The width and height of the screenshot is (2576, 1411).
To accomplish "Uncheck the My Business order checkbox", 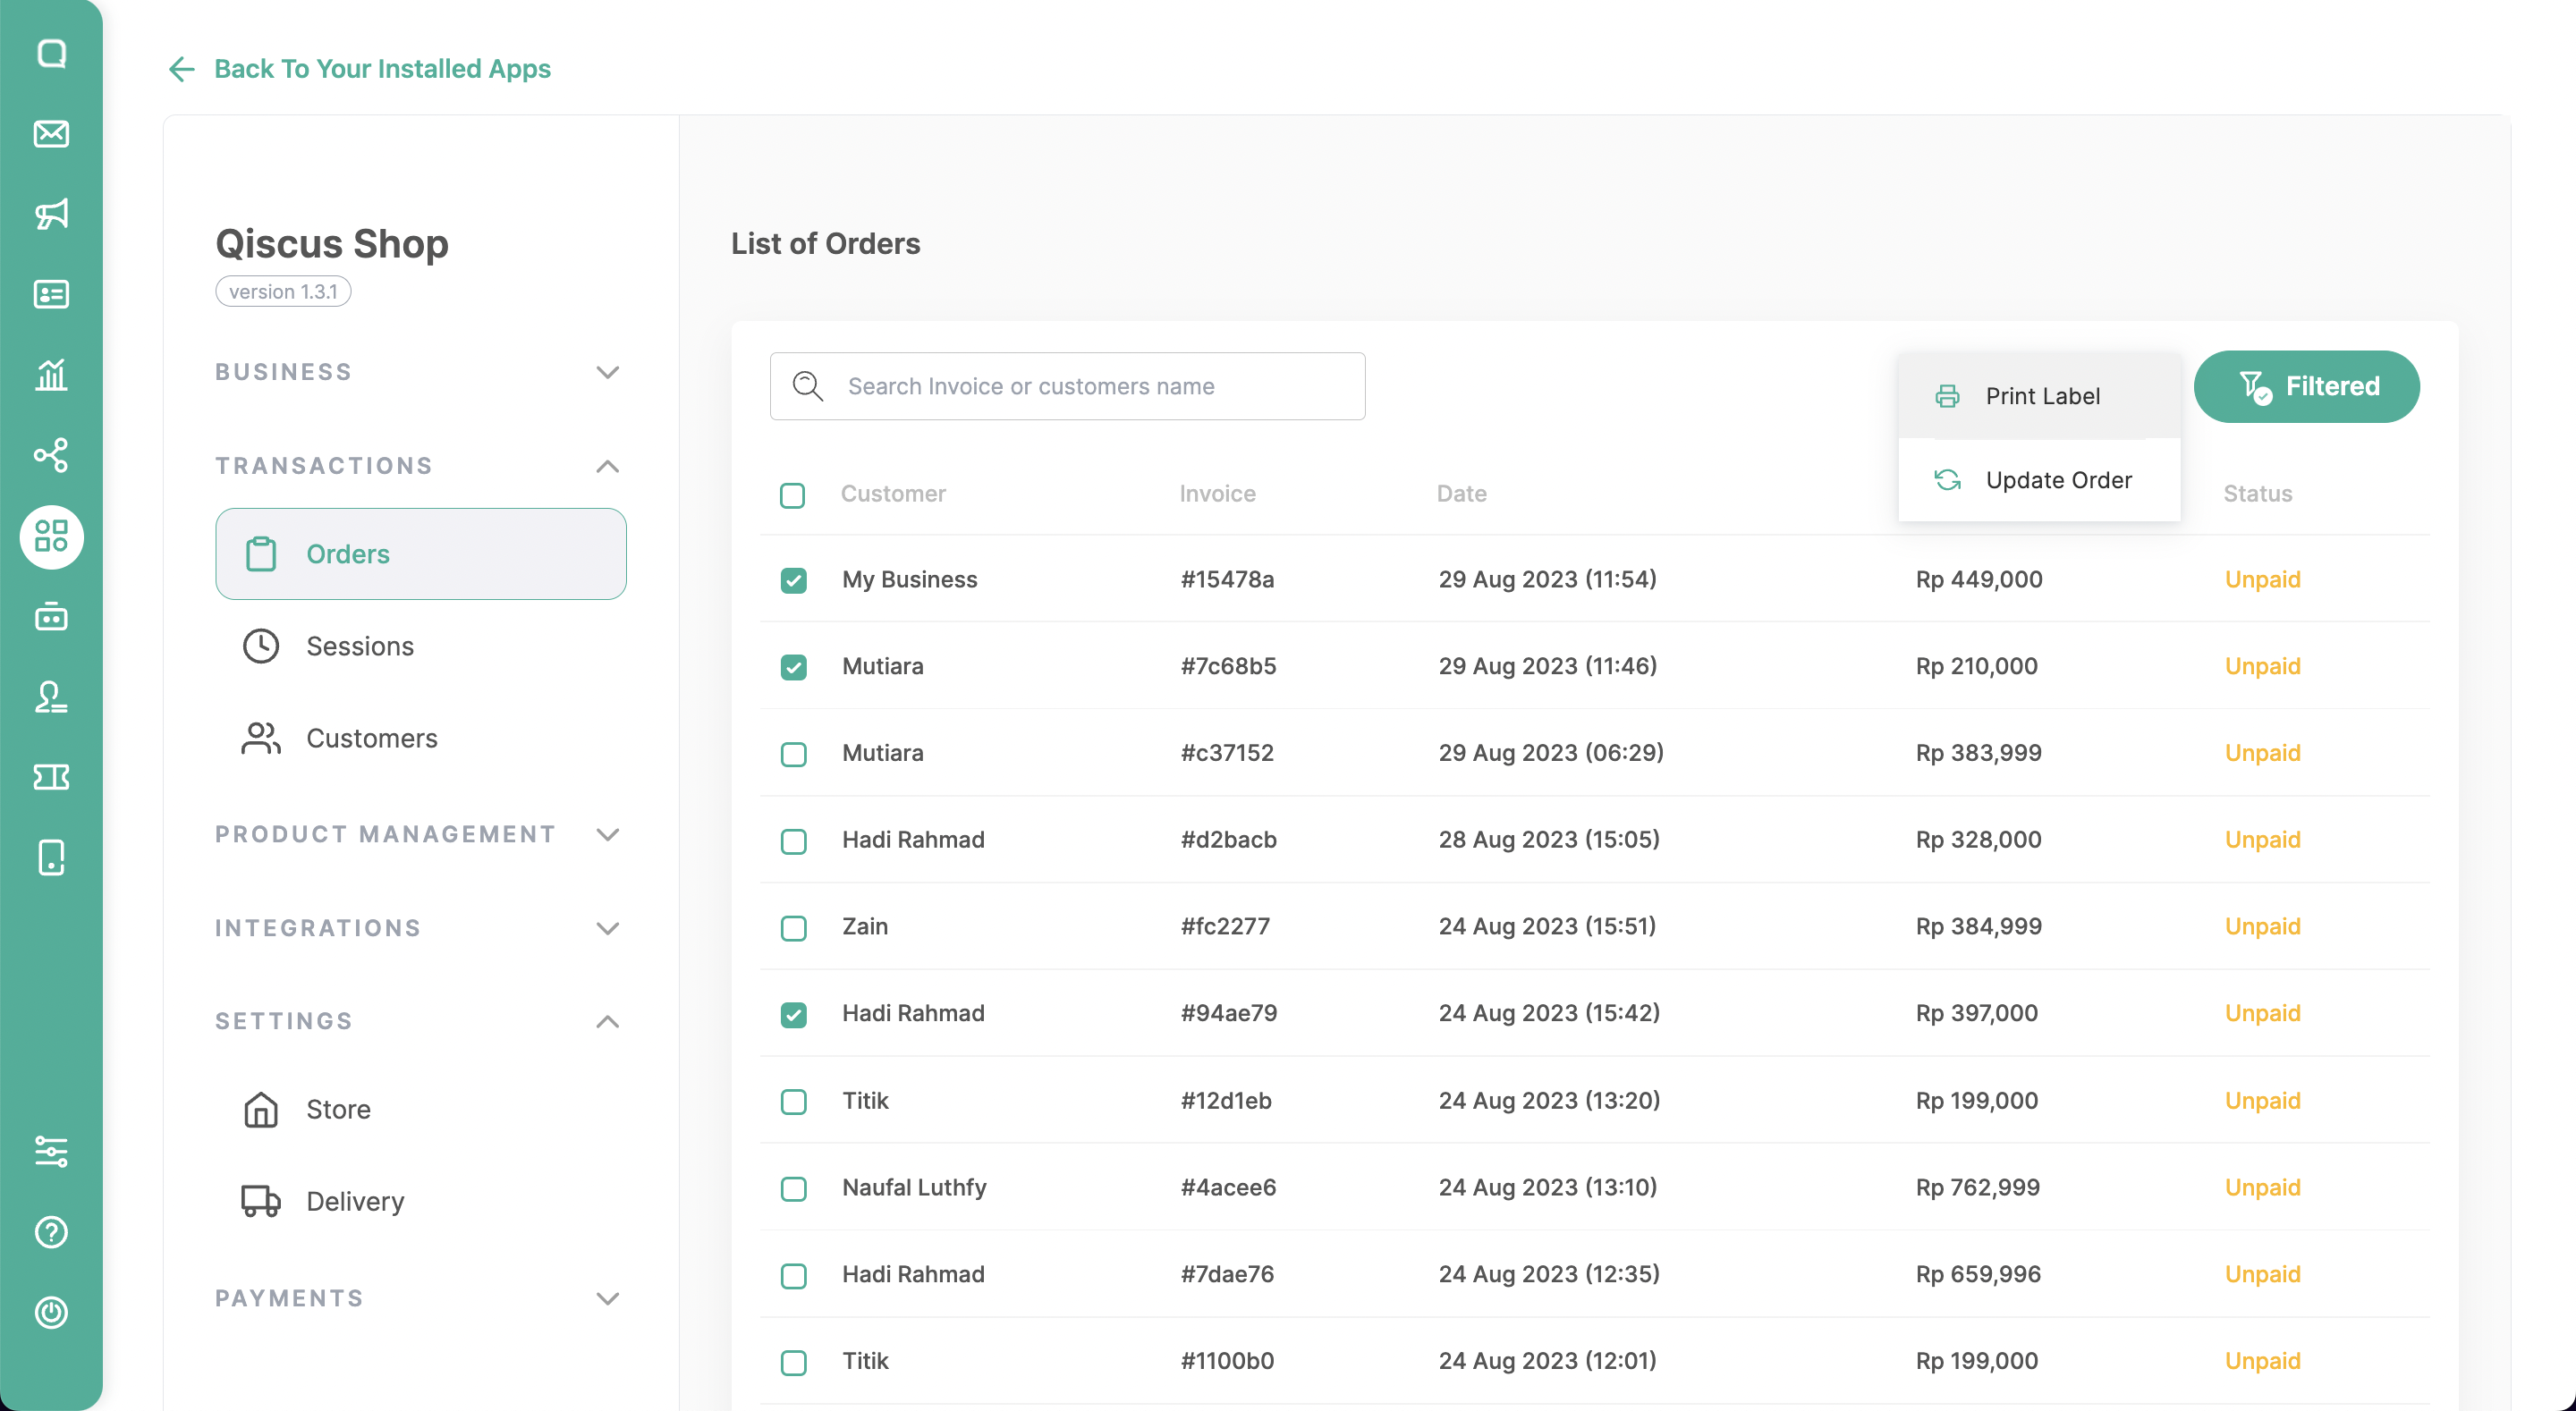I will pyautogui.click(x=793, y=580).
